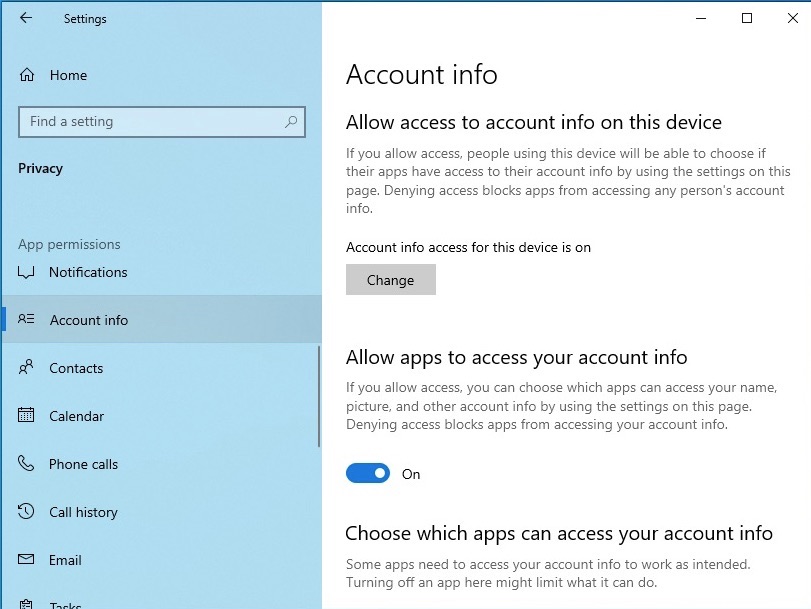Maximize the Settings window

(747, 18)
